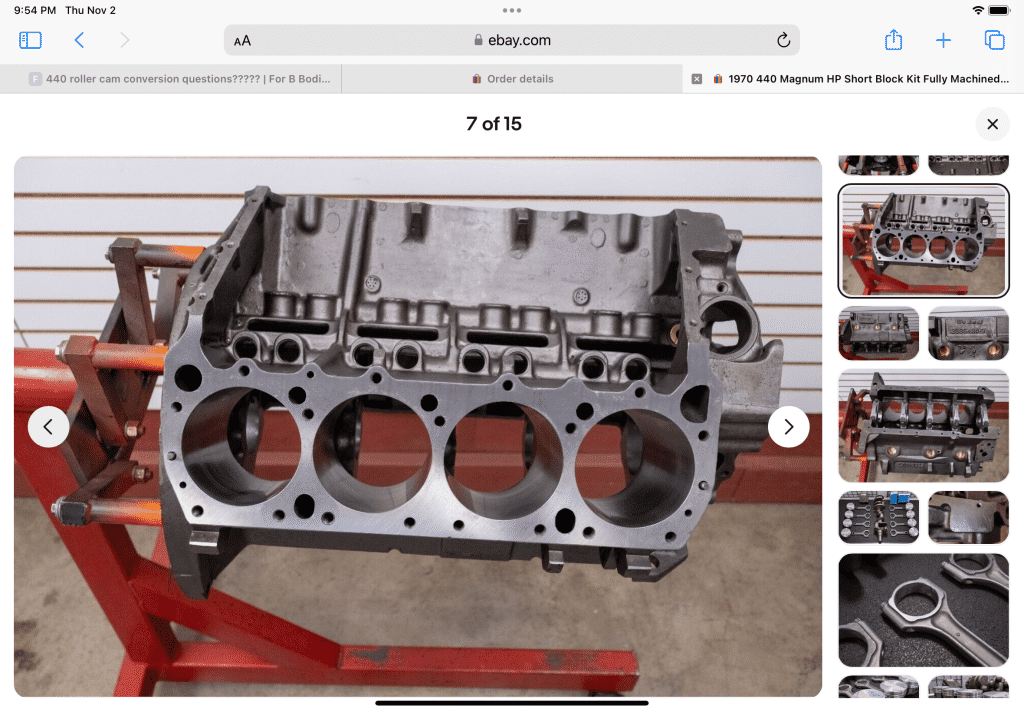This screenshot has width=1024, height=712.
Task: Show the previous gallery photo
Action: [48, 427]
